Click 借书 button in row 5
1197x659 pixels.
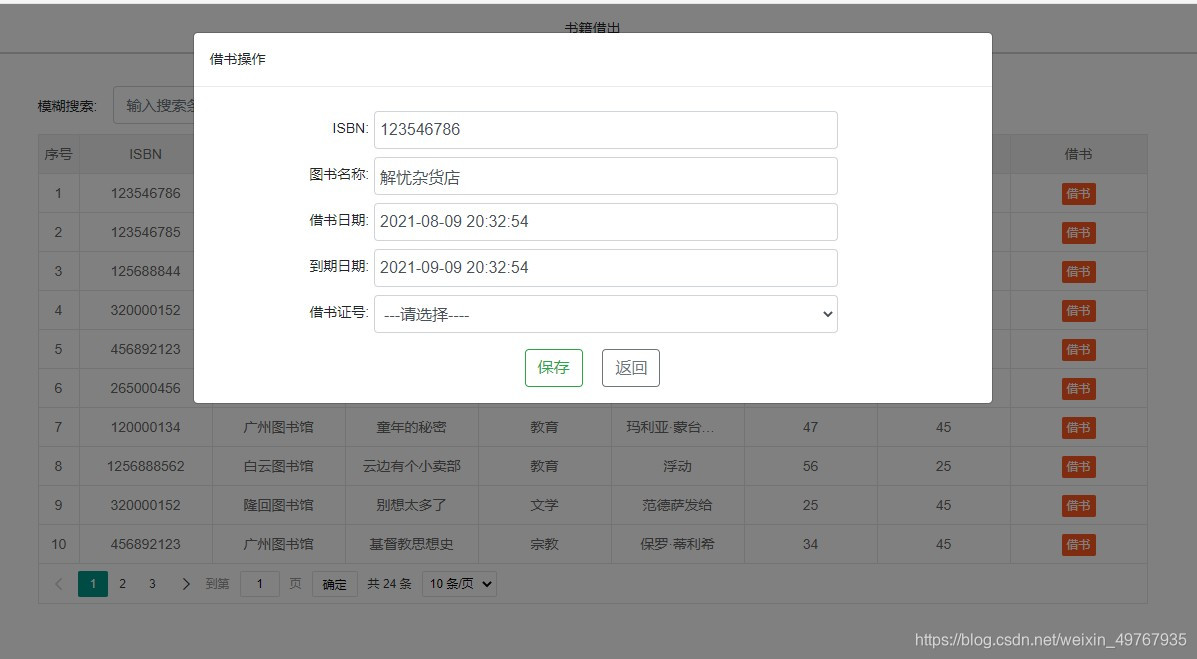[1079, 350]
